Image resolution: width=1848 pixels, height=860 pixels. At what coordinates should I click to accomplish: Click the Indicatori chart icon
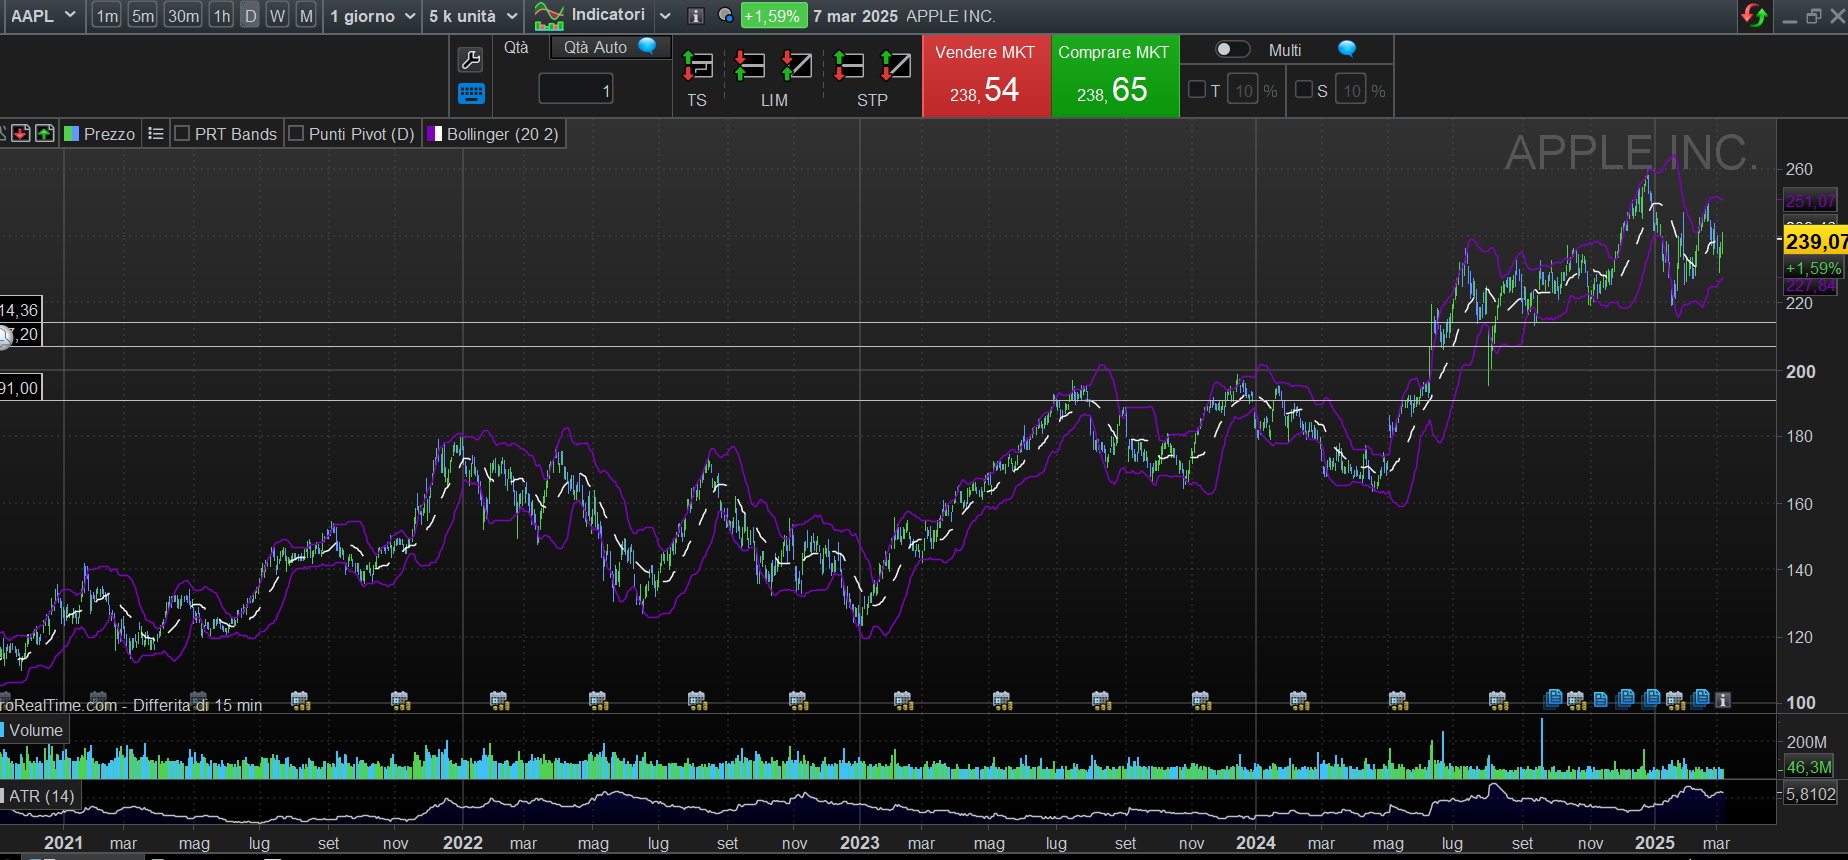point(549,16)
